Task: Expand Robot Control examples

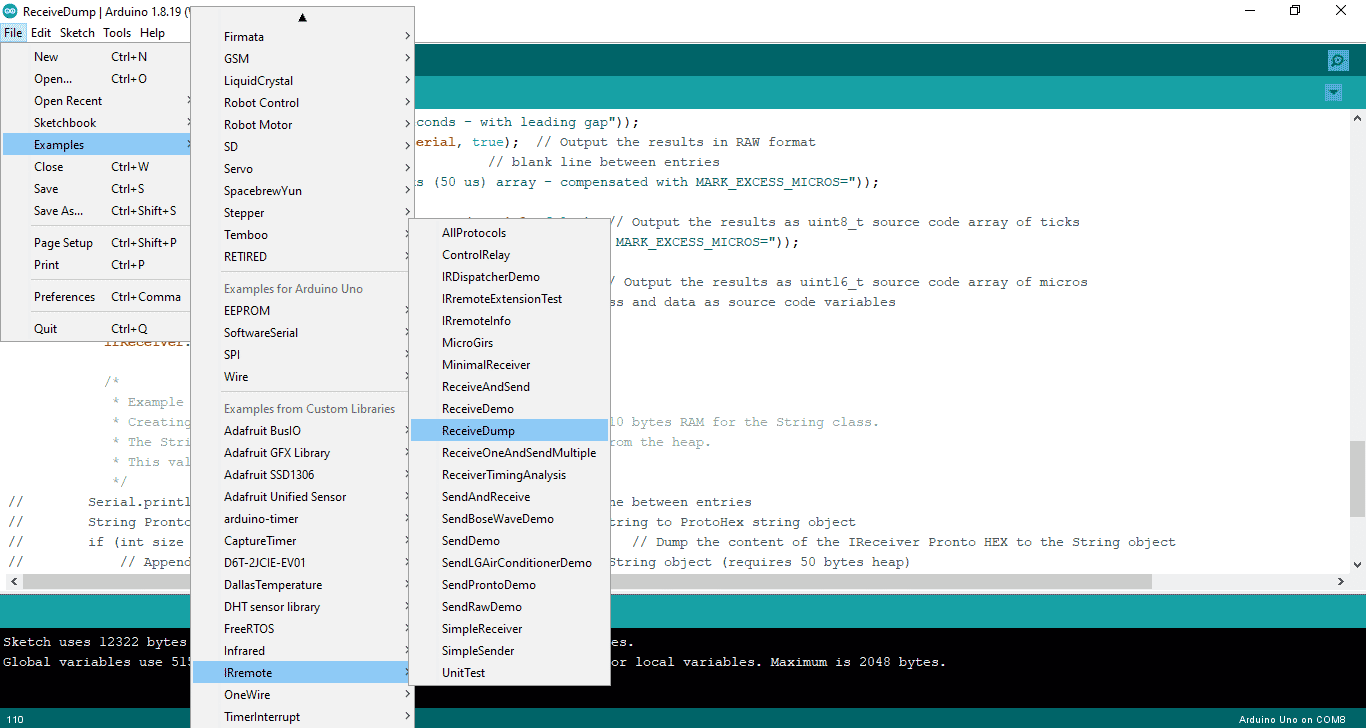Action: pos(303,103)
